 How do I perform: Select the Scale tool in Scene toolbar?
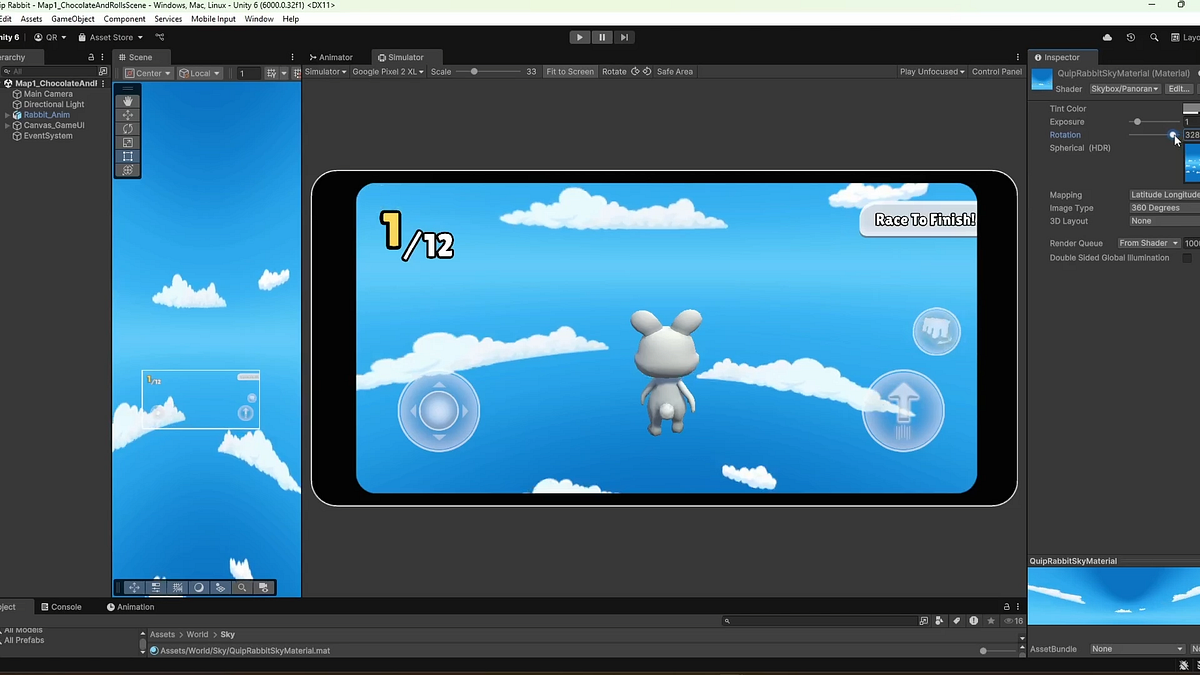pyautogui.click(x=127, y=141)
